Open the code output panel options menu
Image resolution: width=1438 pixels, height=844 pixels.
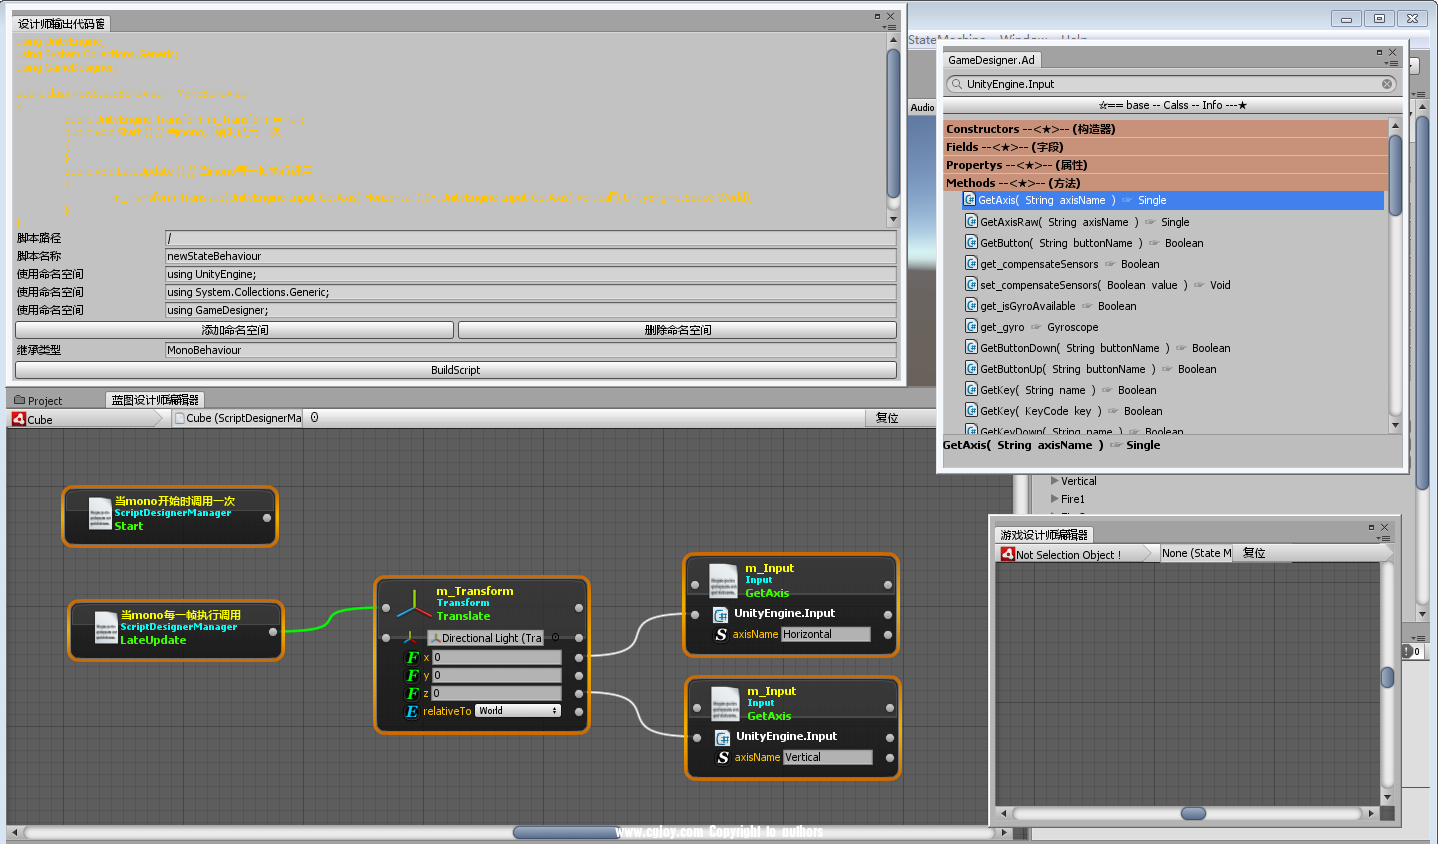[x=890, y=27]
